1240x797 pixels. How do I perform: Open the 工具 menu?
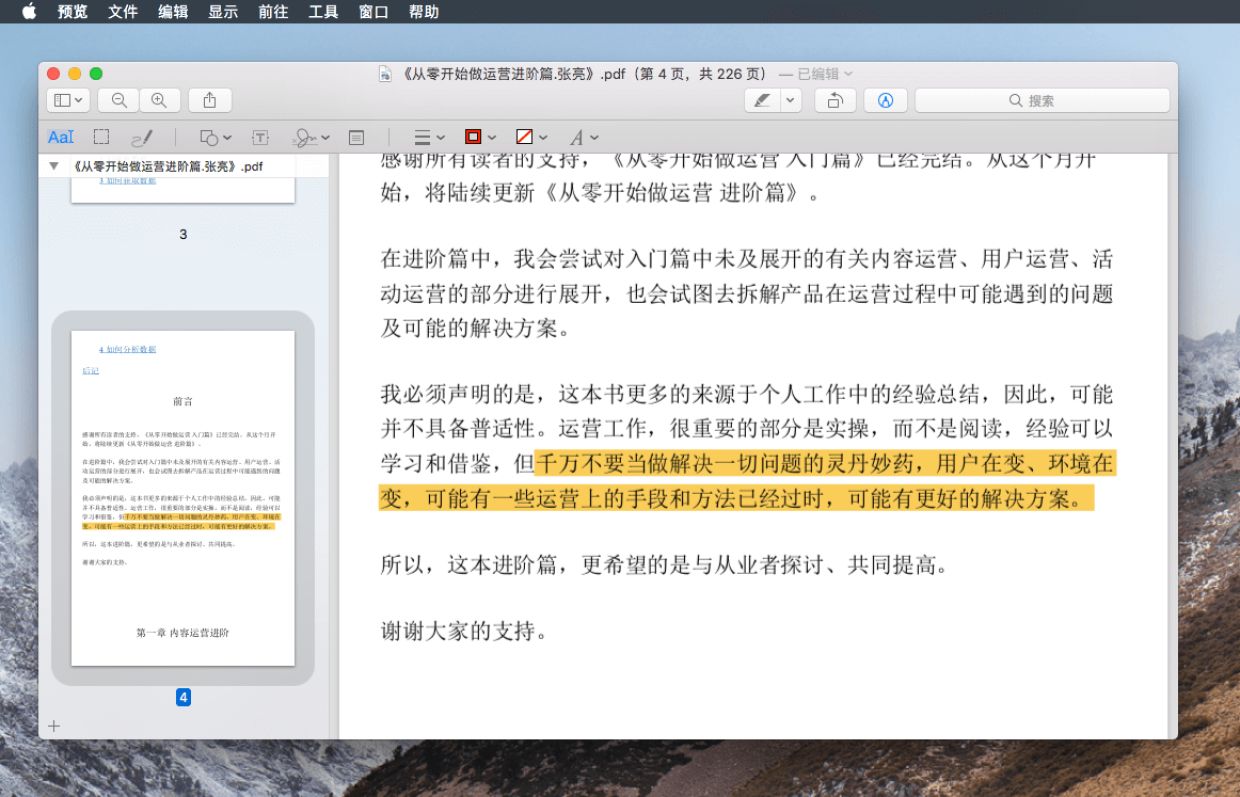click(323, 12)
